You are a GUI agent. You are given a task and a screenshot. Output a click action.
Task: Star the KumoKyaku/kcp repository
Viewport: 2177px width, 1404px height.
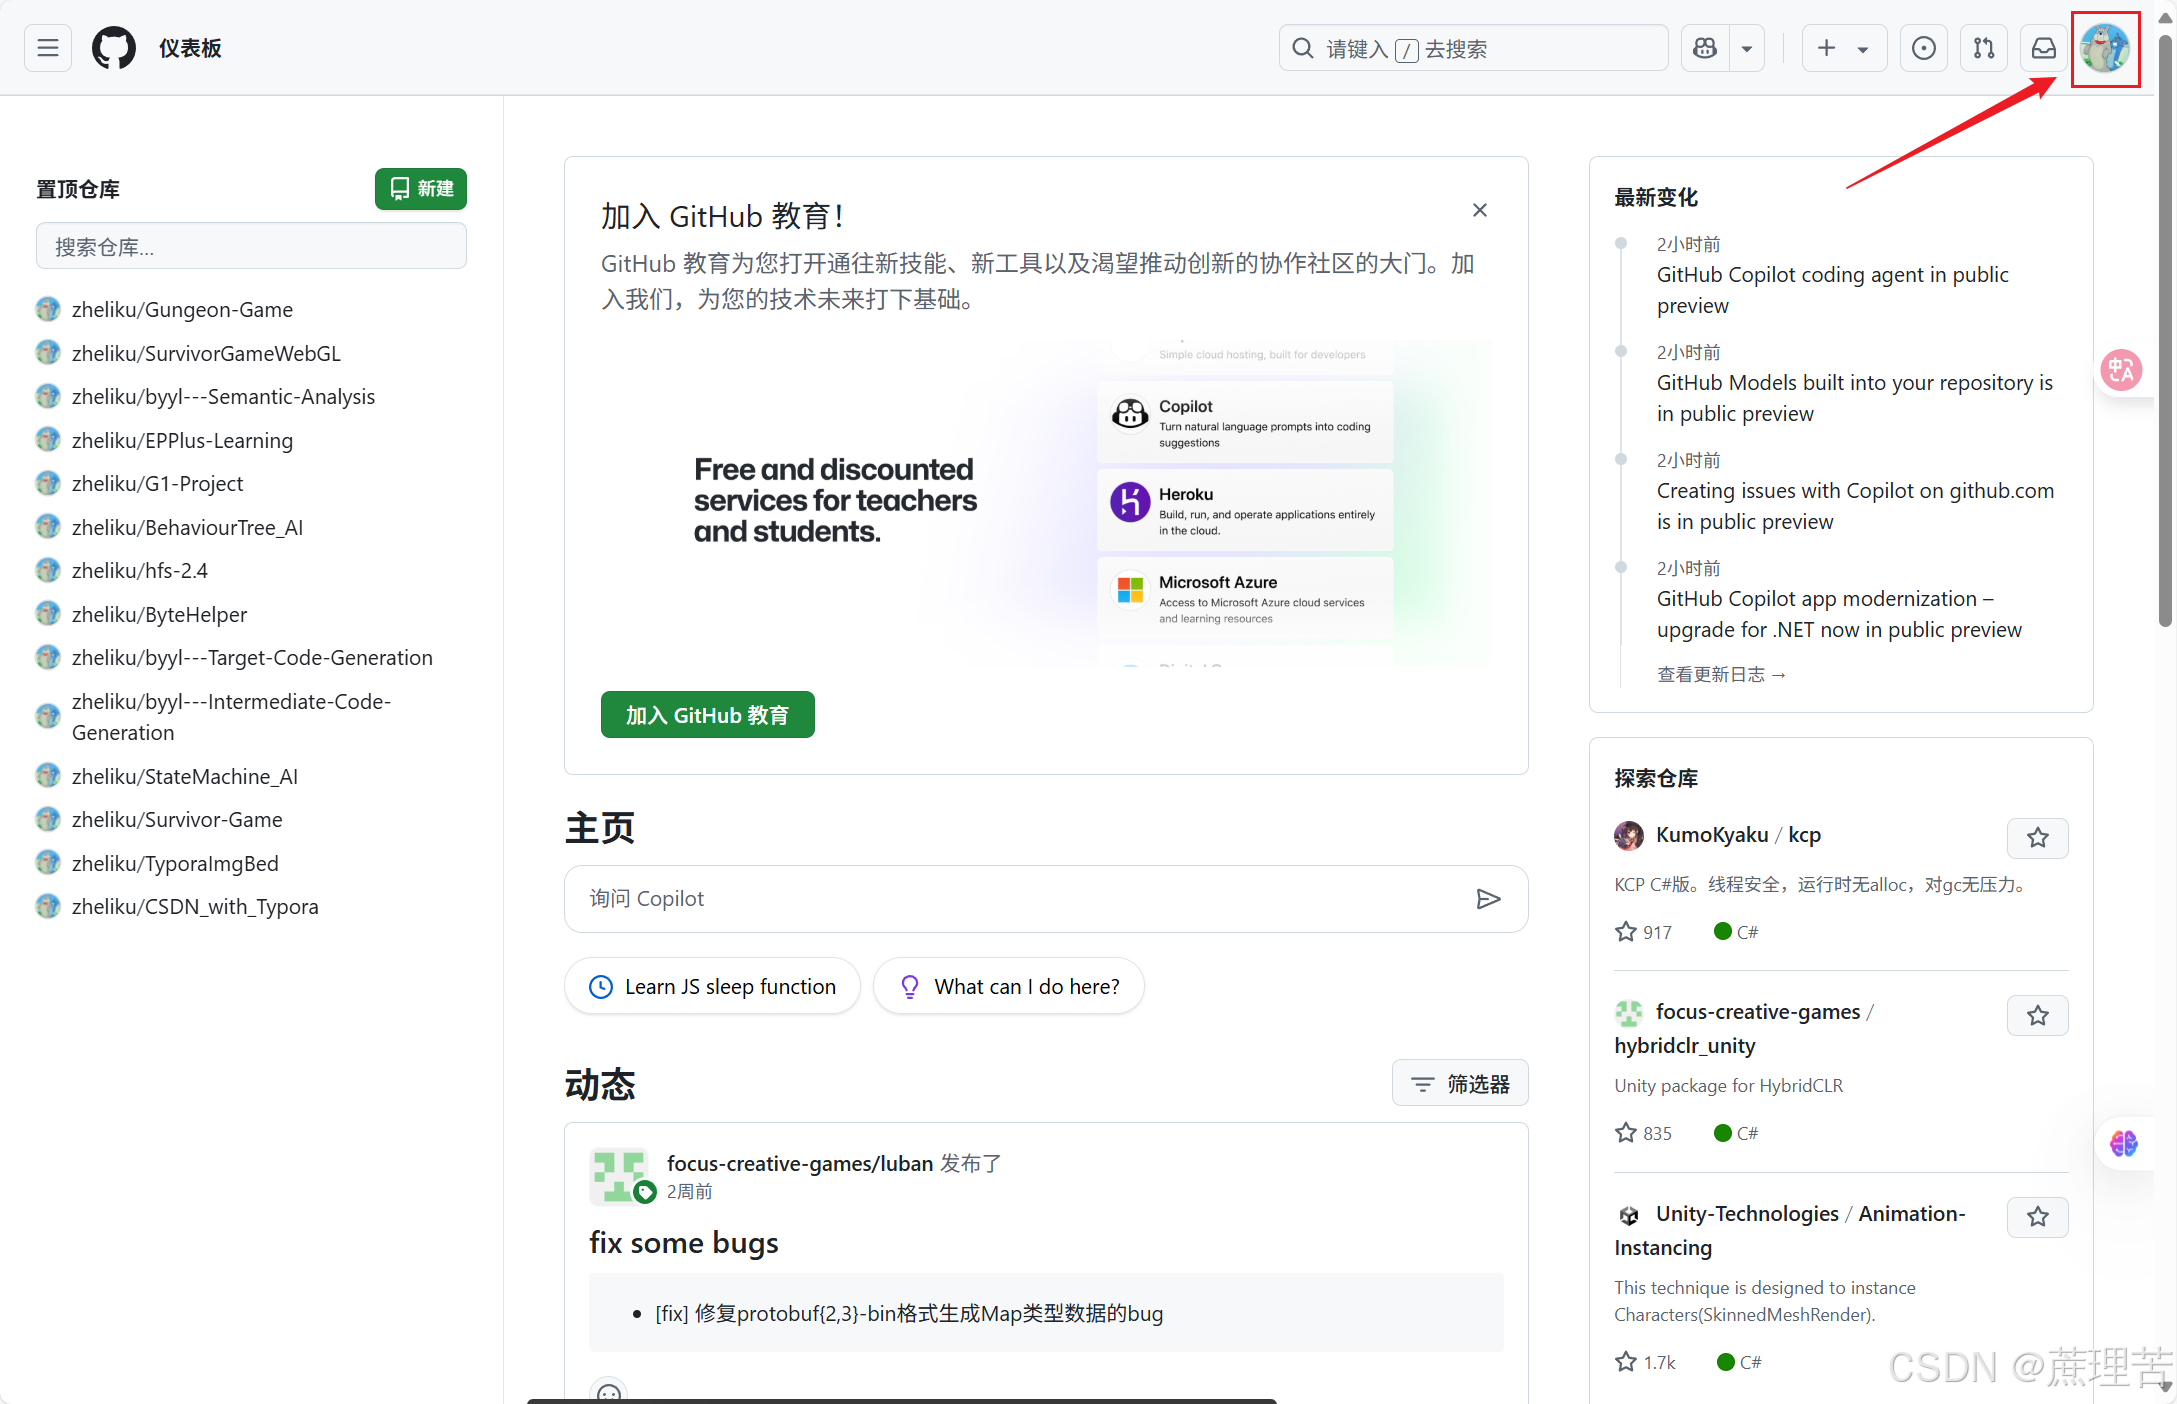[2037, 838]
